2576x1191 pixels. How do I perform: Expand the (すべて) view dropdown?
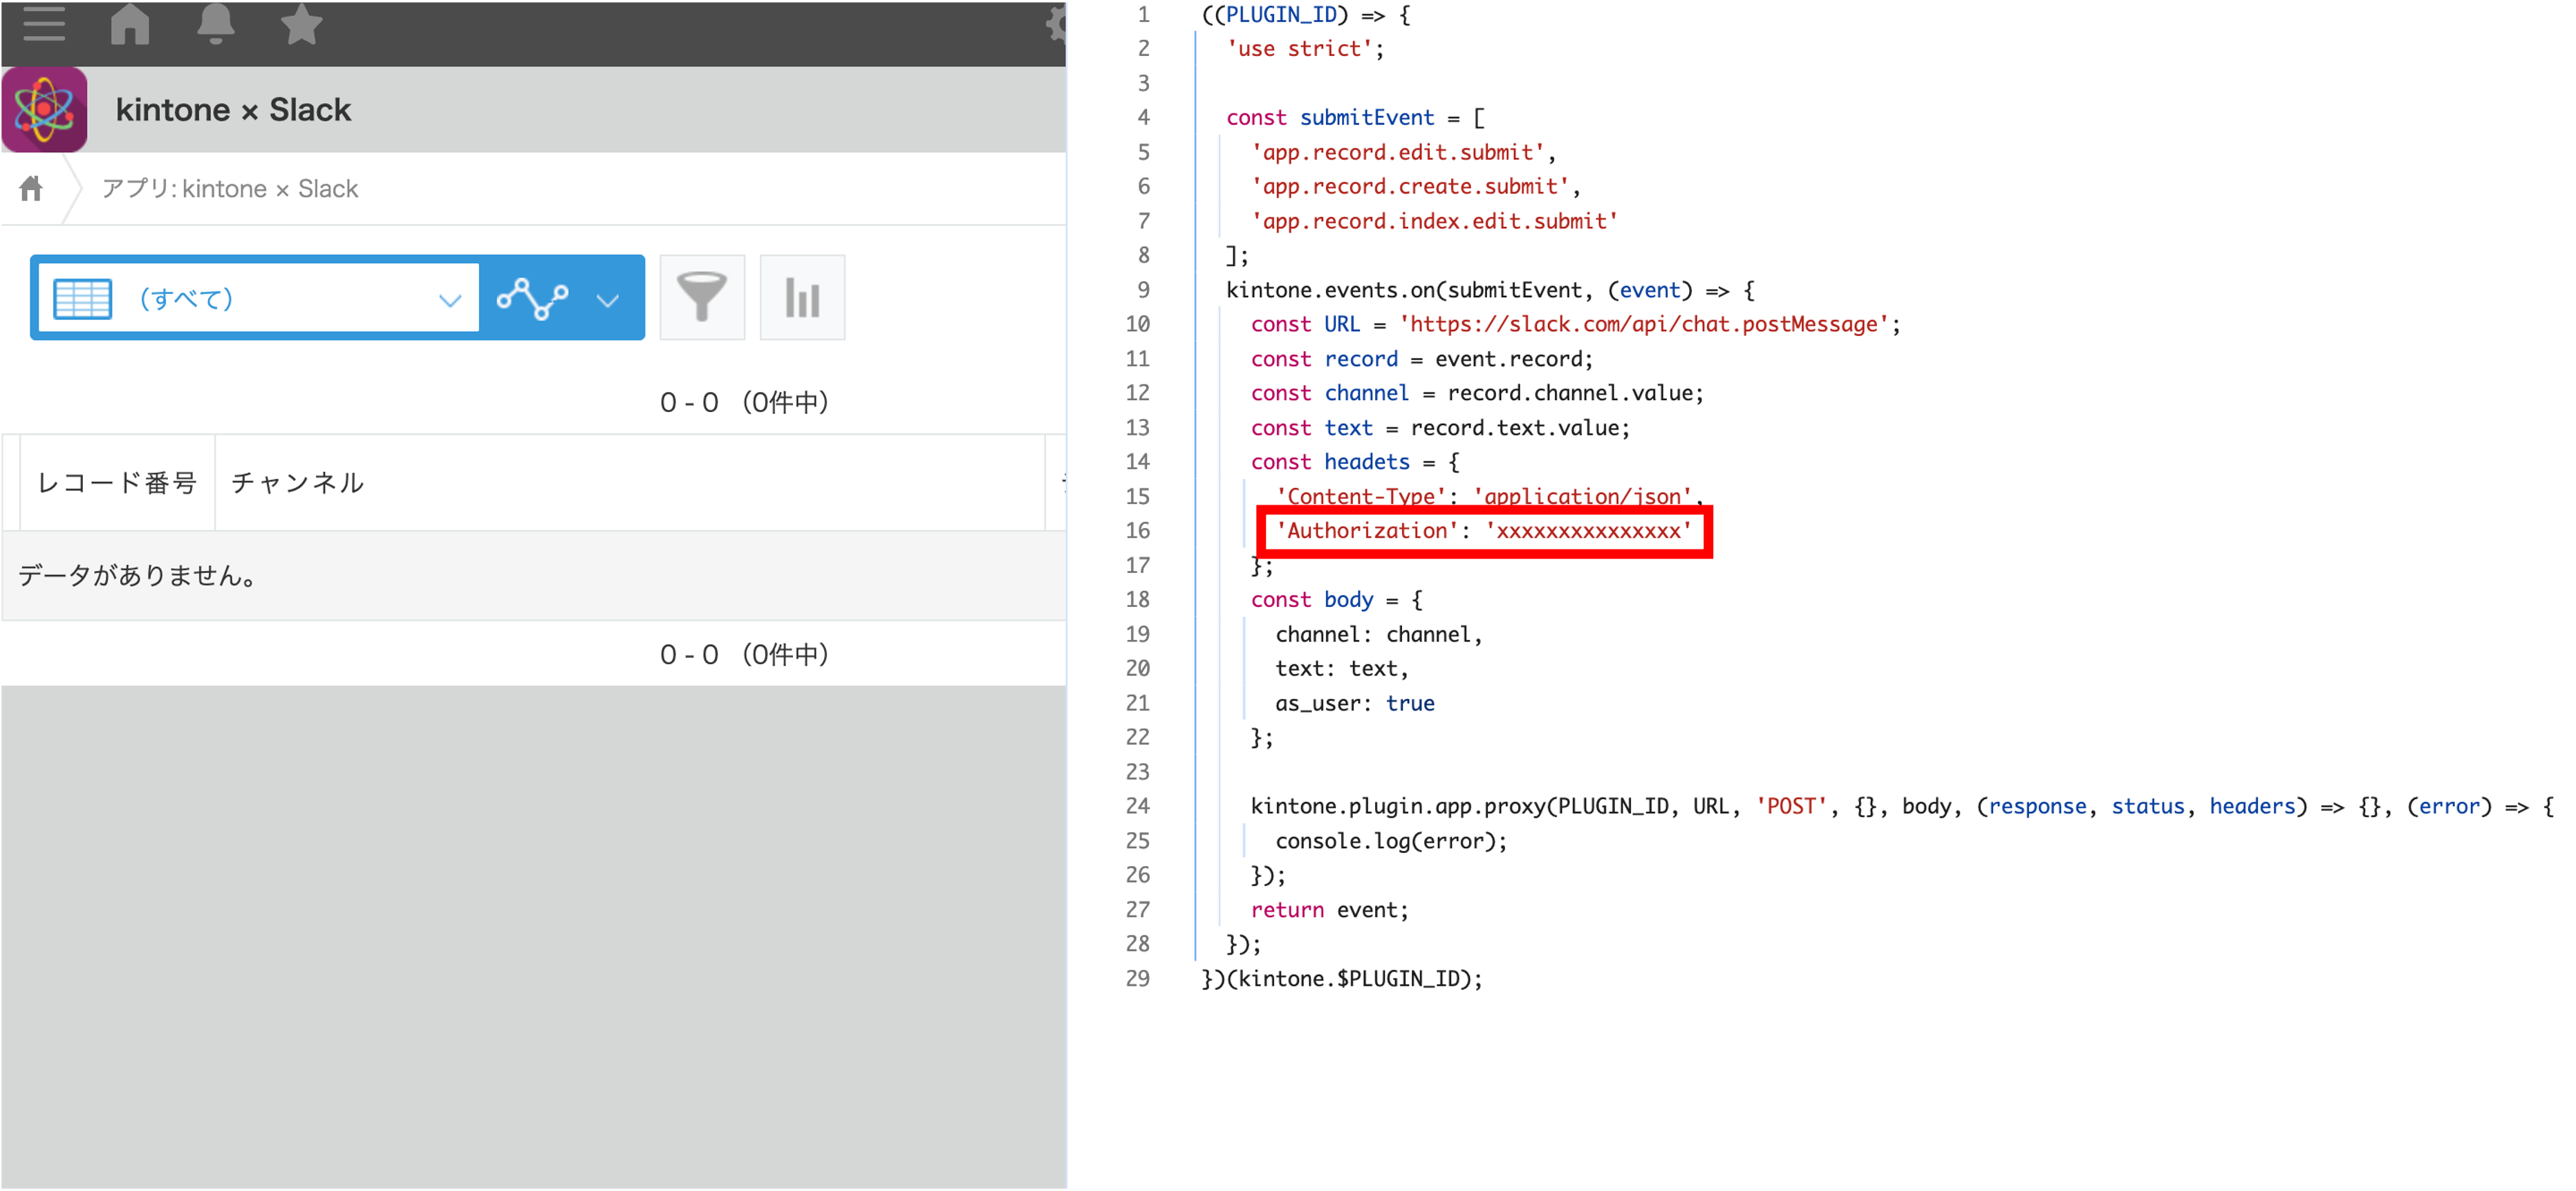(x=449, y=299)
